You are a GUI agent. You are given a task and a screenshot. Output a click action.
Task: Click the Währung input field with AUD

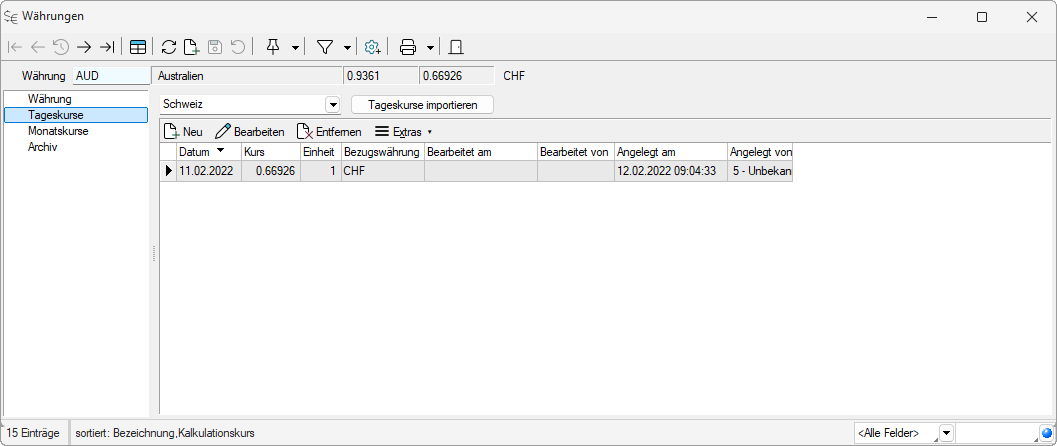(108, 76)
